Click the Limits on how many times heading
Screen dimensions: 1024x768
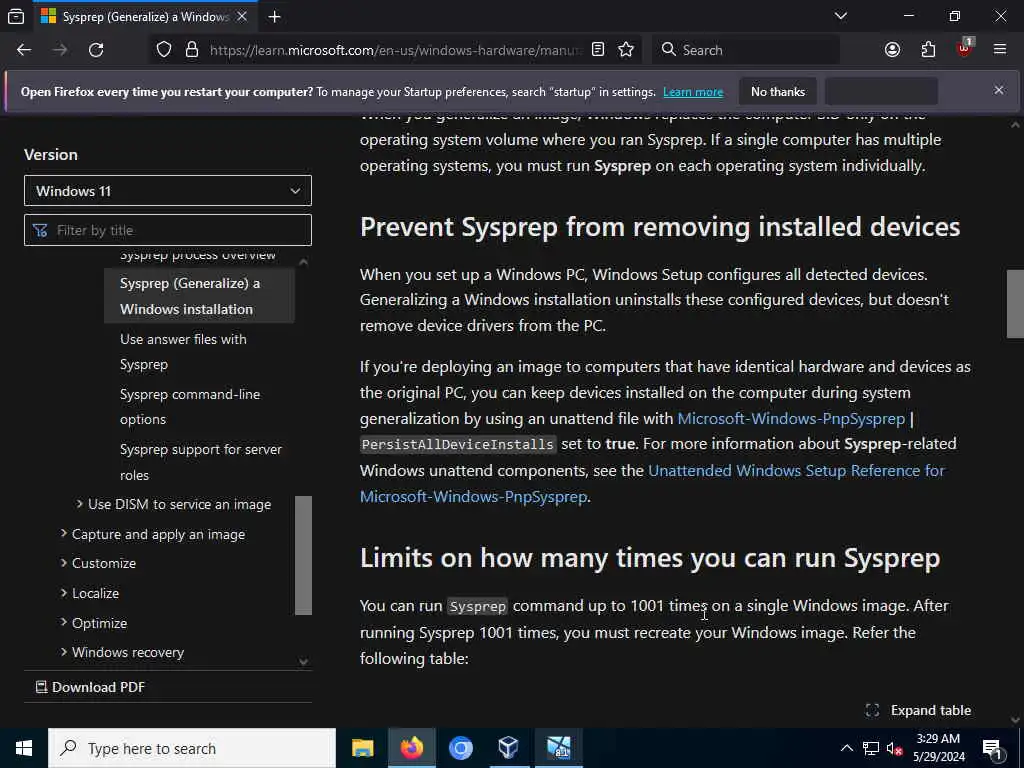650,558
